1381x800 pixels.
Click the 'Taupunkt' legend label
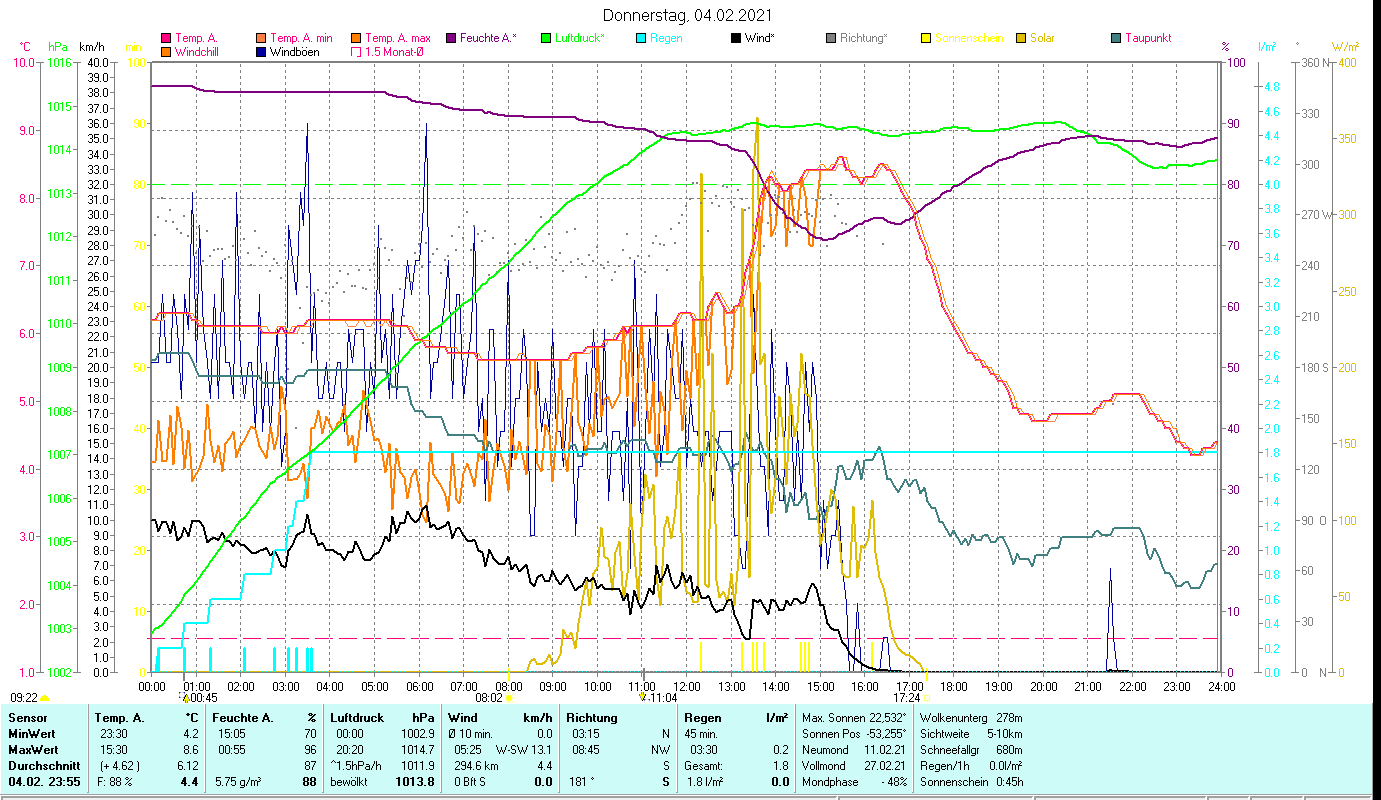coord(1148,38)
